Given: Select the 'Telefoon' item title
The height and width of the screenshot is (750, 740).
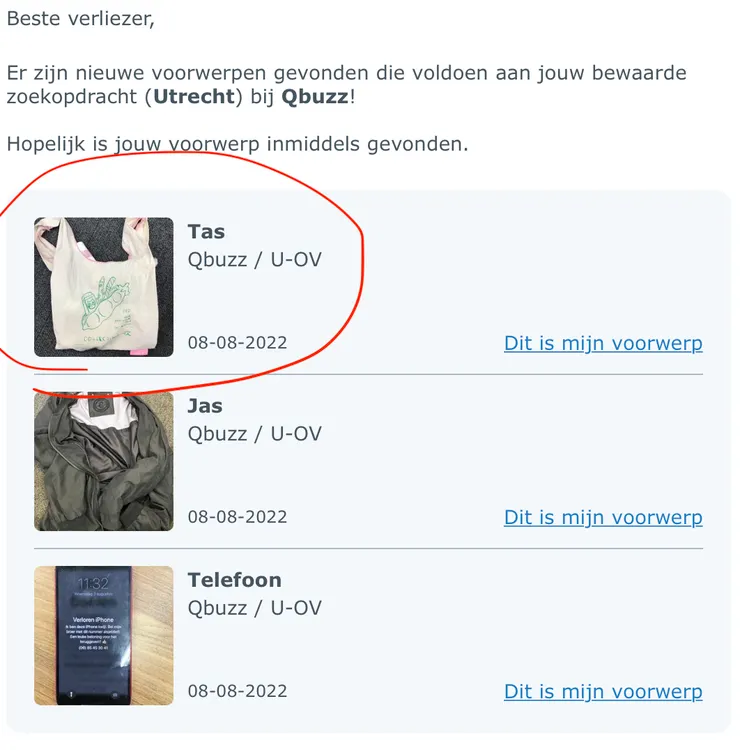Looking at the screenshot, I should pyautogui.click(x=234, y=580).
